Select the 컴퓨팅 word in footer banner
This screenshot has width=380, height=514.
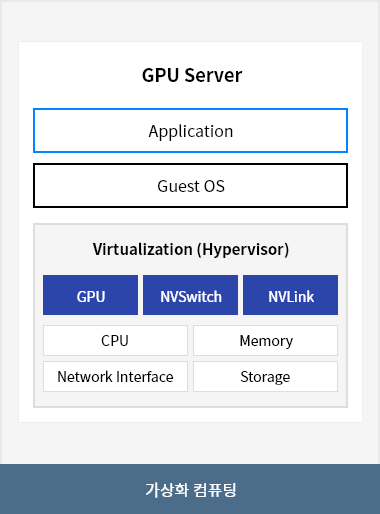click(215, 490)
